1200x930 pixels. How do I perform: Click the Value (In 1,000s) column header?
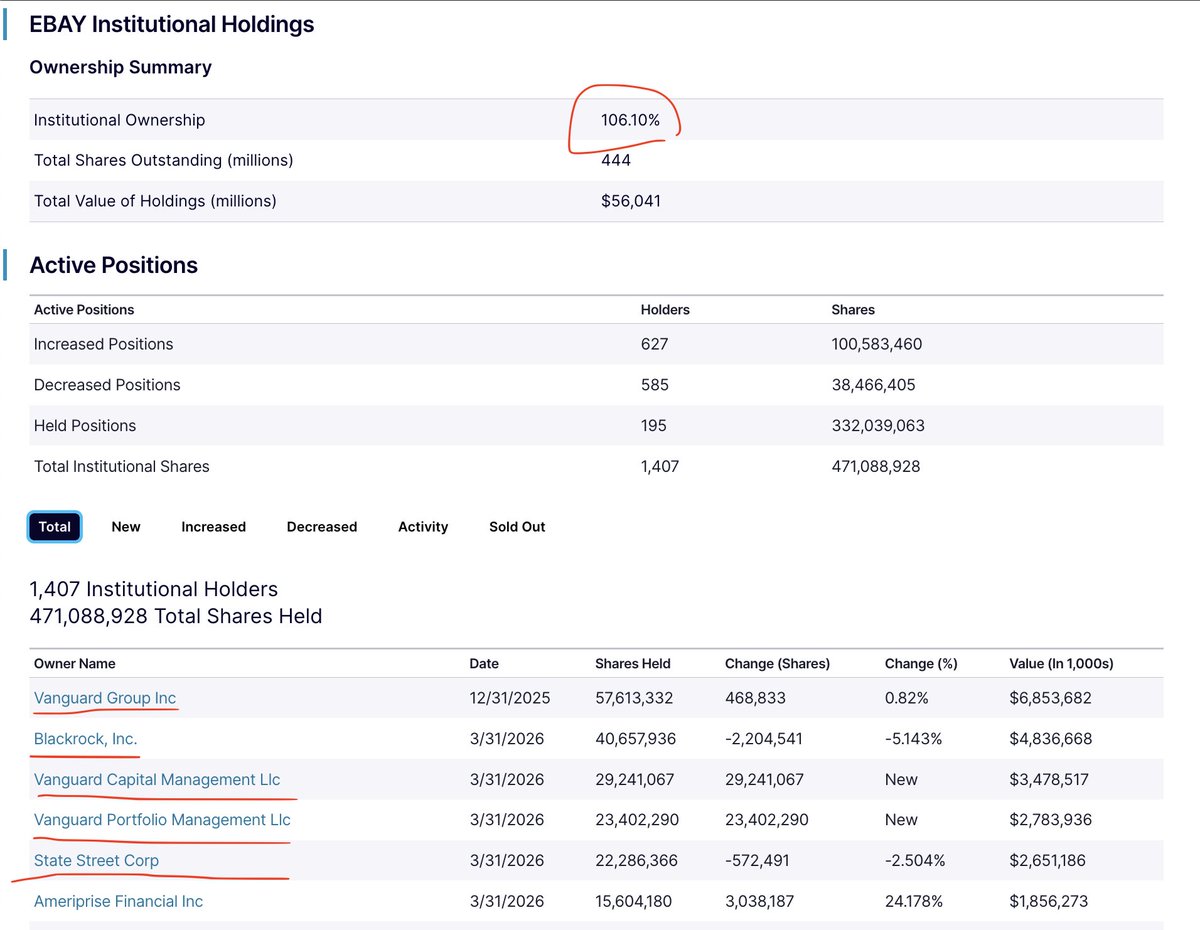pyautogui.click(x=1062, y=664)
